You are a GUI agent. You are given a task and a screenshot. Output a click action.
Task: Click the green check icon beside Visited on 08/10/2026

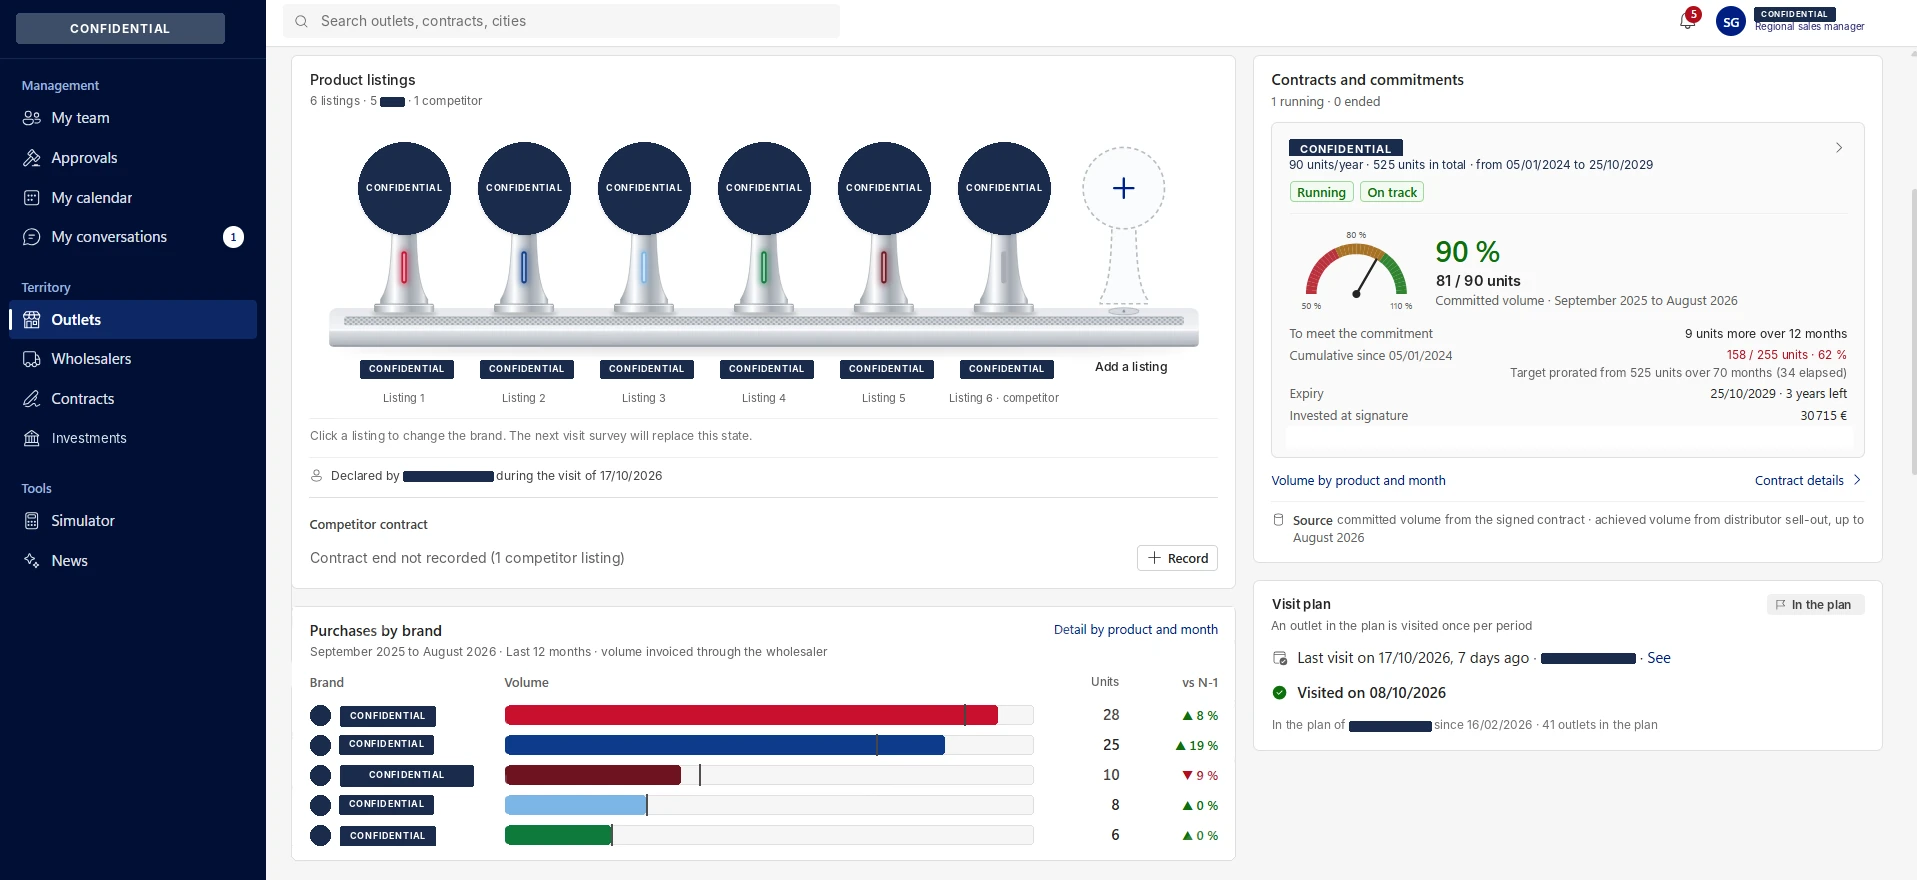[x=1279, y=693]
